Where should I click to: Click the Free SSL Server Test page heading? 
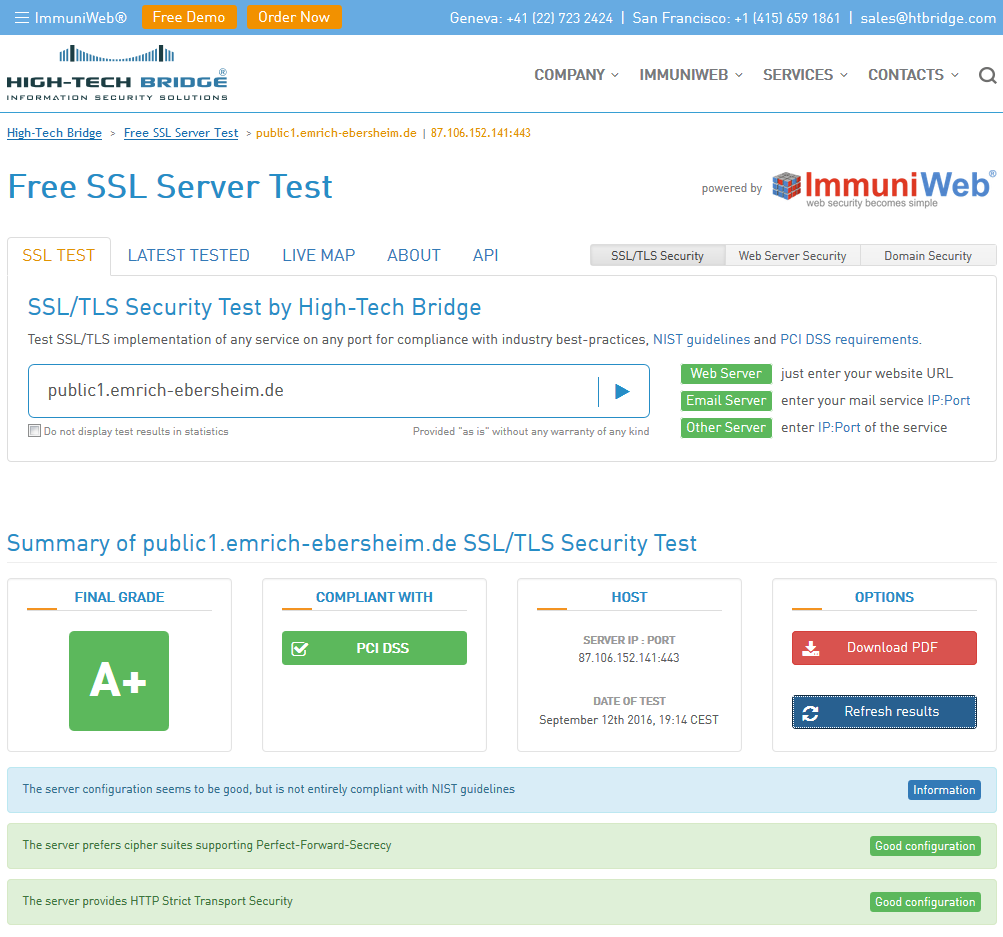170,187
